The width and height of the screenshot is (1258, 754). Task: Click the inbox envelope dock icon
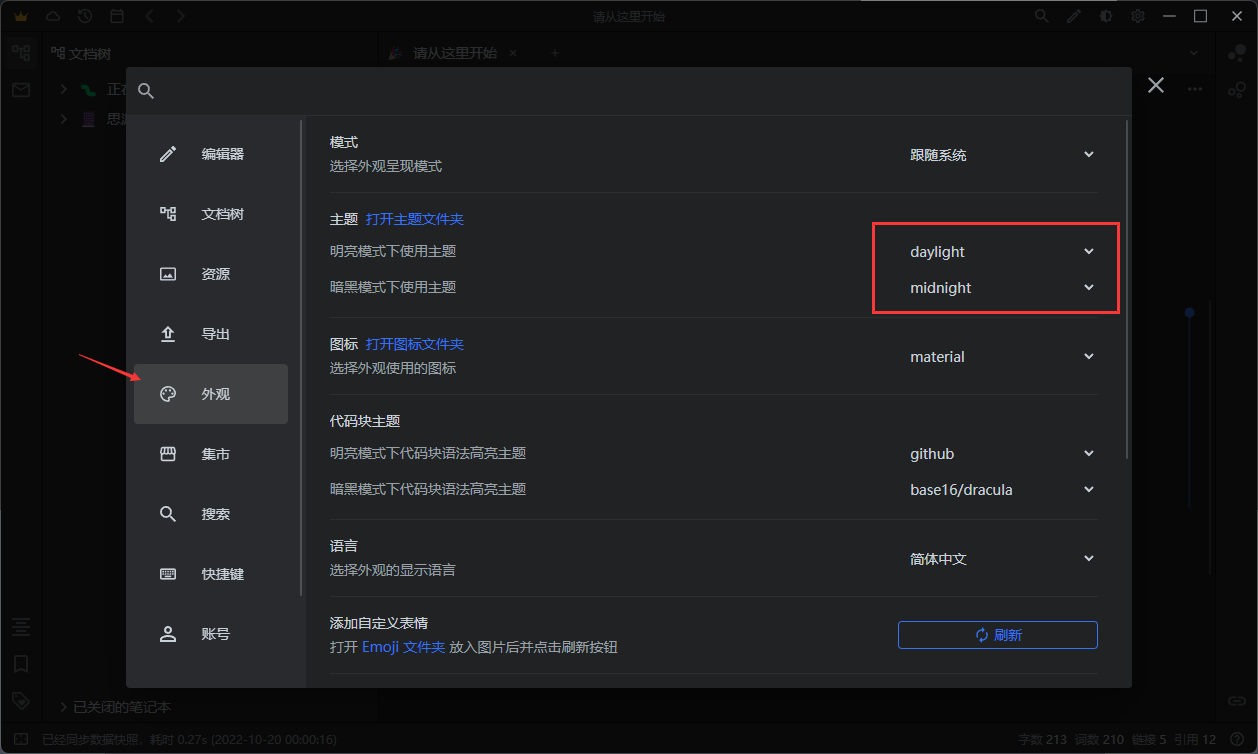tap(21, 90)
